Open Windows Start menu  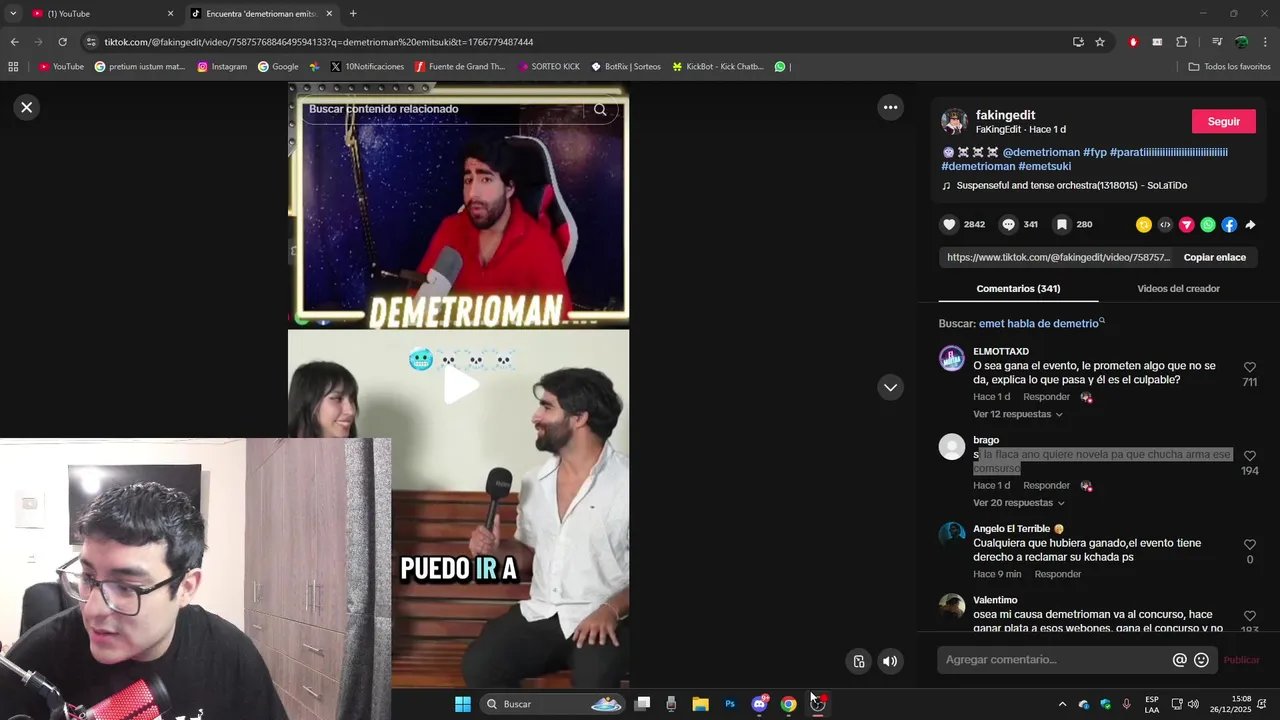[x=463, y=704]
